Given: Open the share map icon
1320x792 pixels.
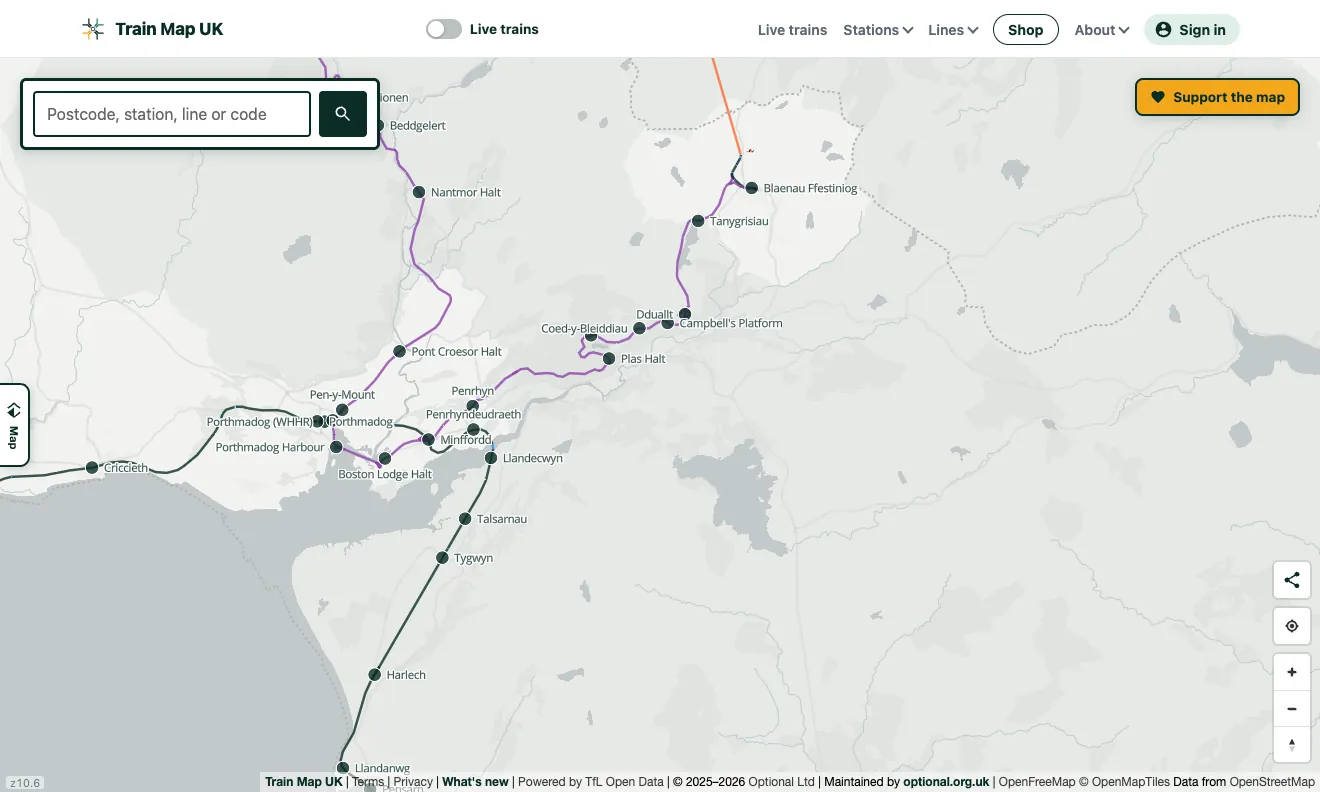Looking at the screenshot, I should coord(1292,580).
